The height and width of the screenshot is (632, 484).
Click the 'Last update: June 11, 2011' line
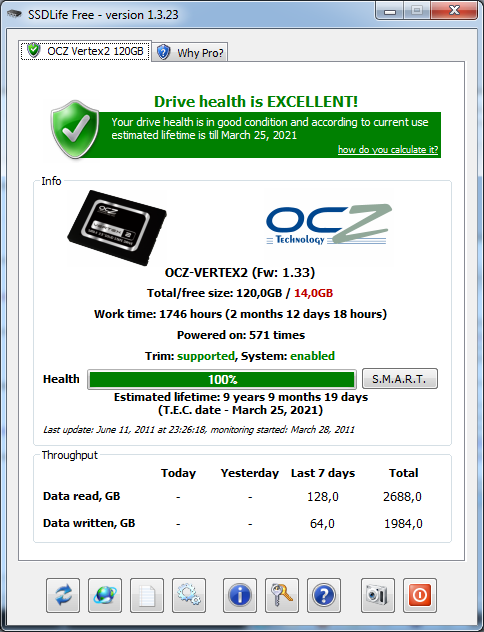199,430
